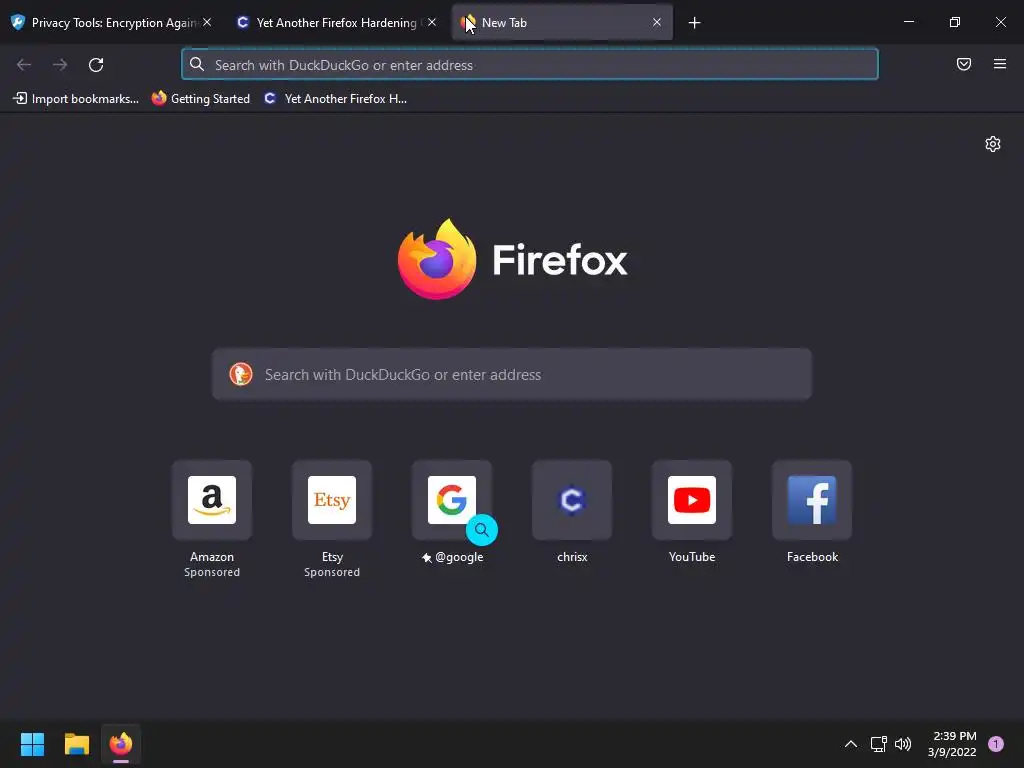Reload the current page
Viewport: 1024px width, 768px height.
tap(96, 65)
